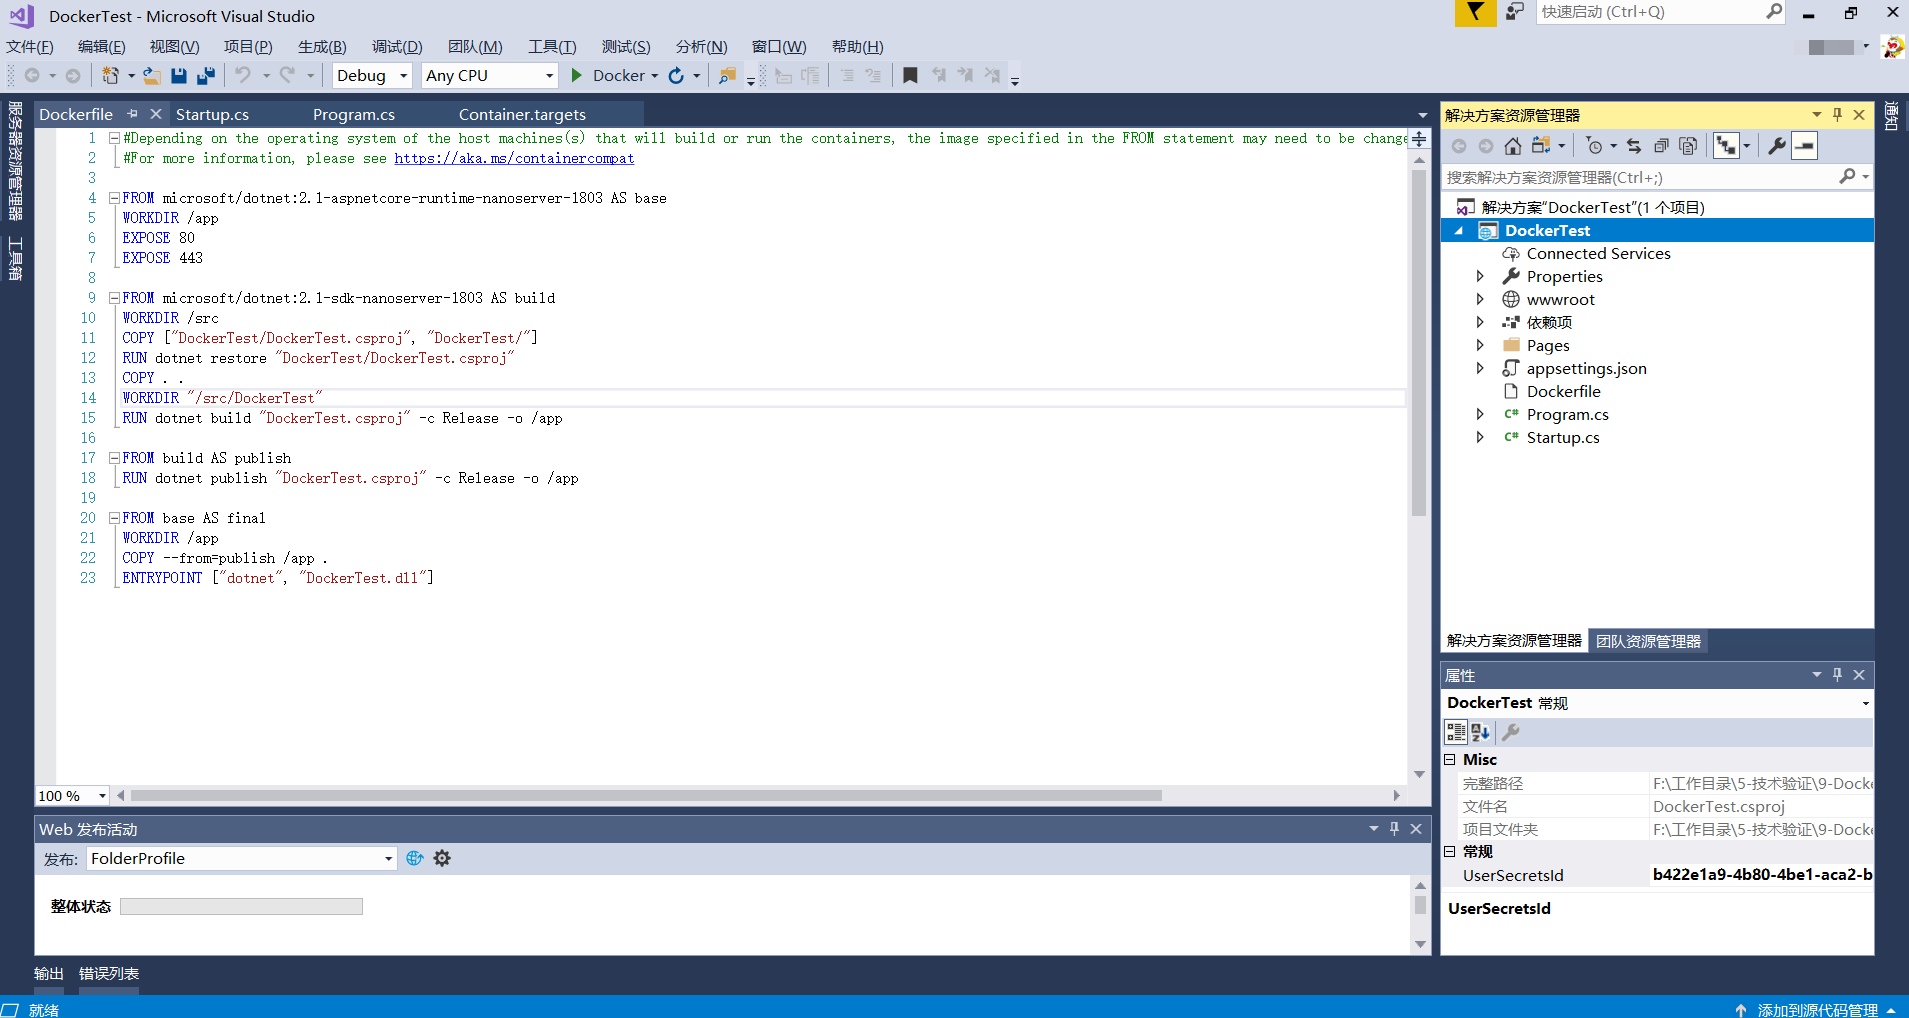Viewport: 1909px width, 1018px height.
Task: Start debugging with the green play icon
Action: point(577,75)
